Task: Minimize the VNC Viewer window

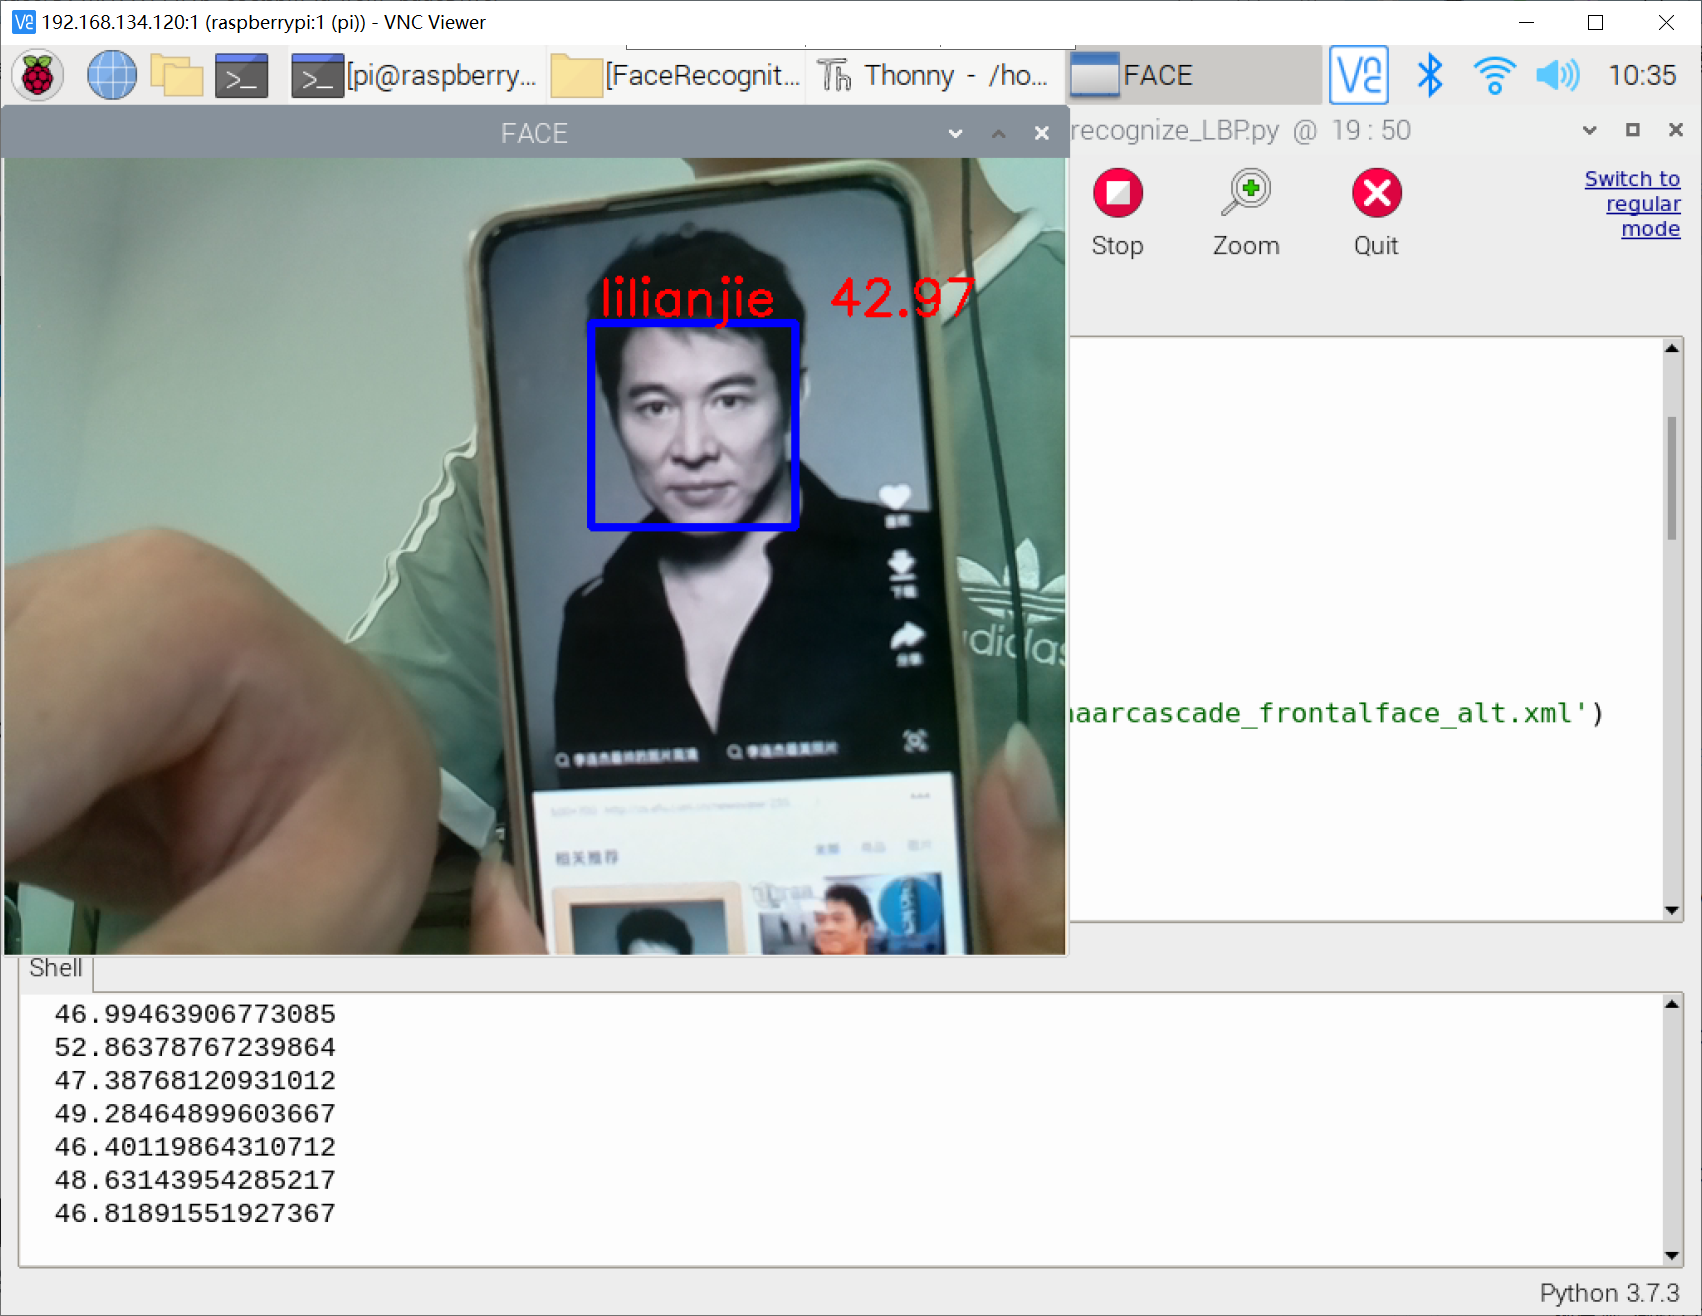Action: (x=1526, y=22)
